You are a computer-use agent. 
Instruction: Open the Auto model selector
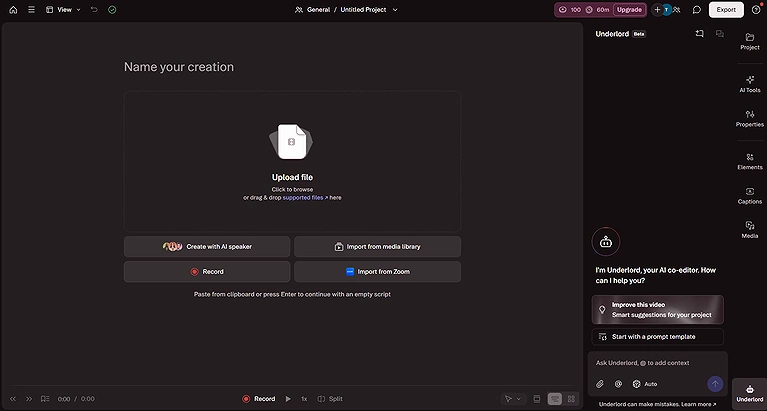pyautogui.click(x=645, y=384)
